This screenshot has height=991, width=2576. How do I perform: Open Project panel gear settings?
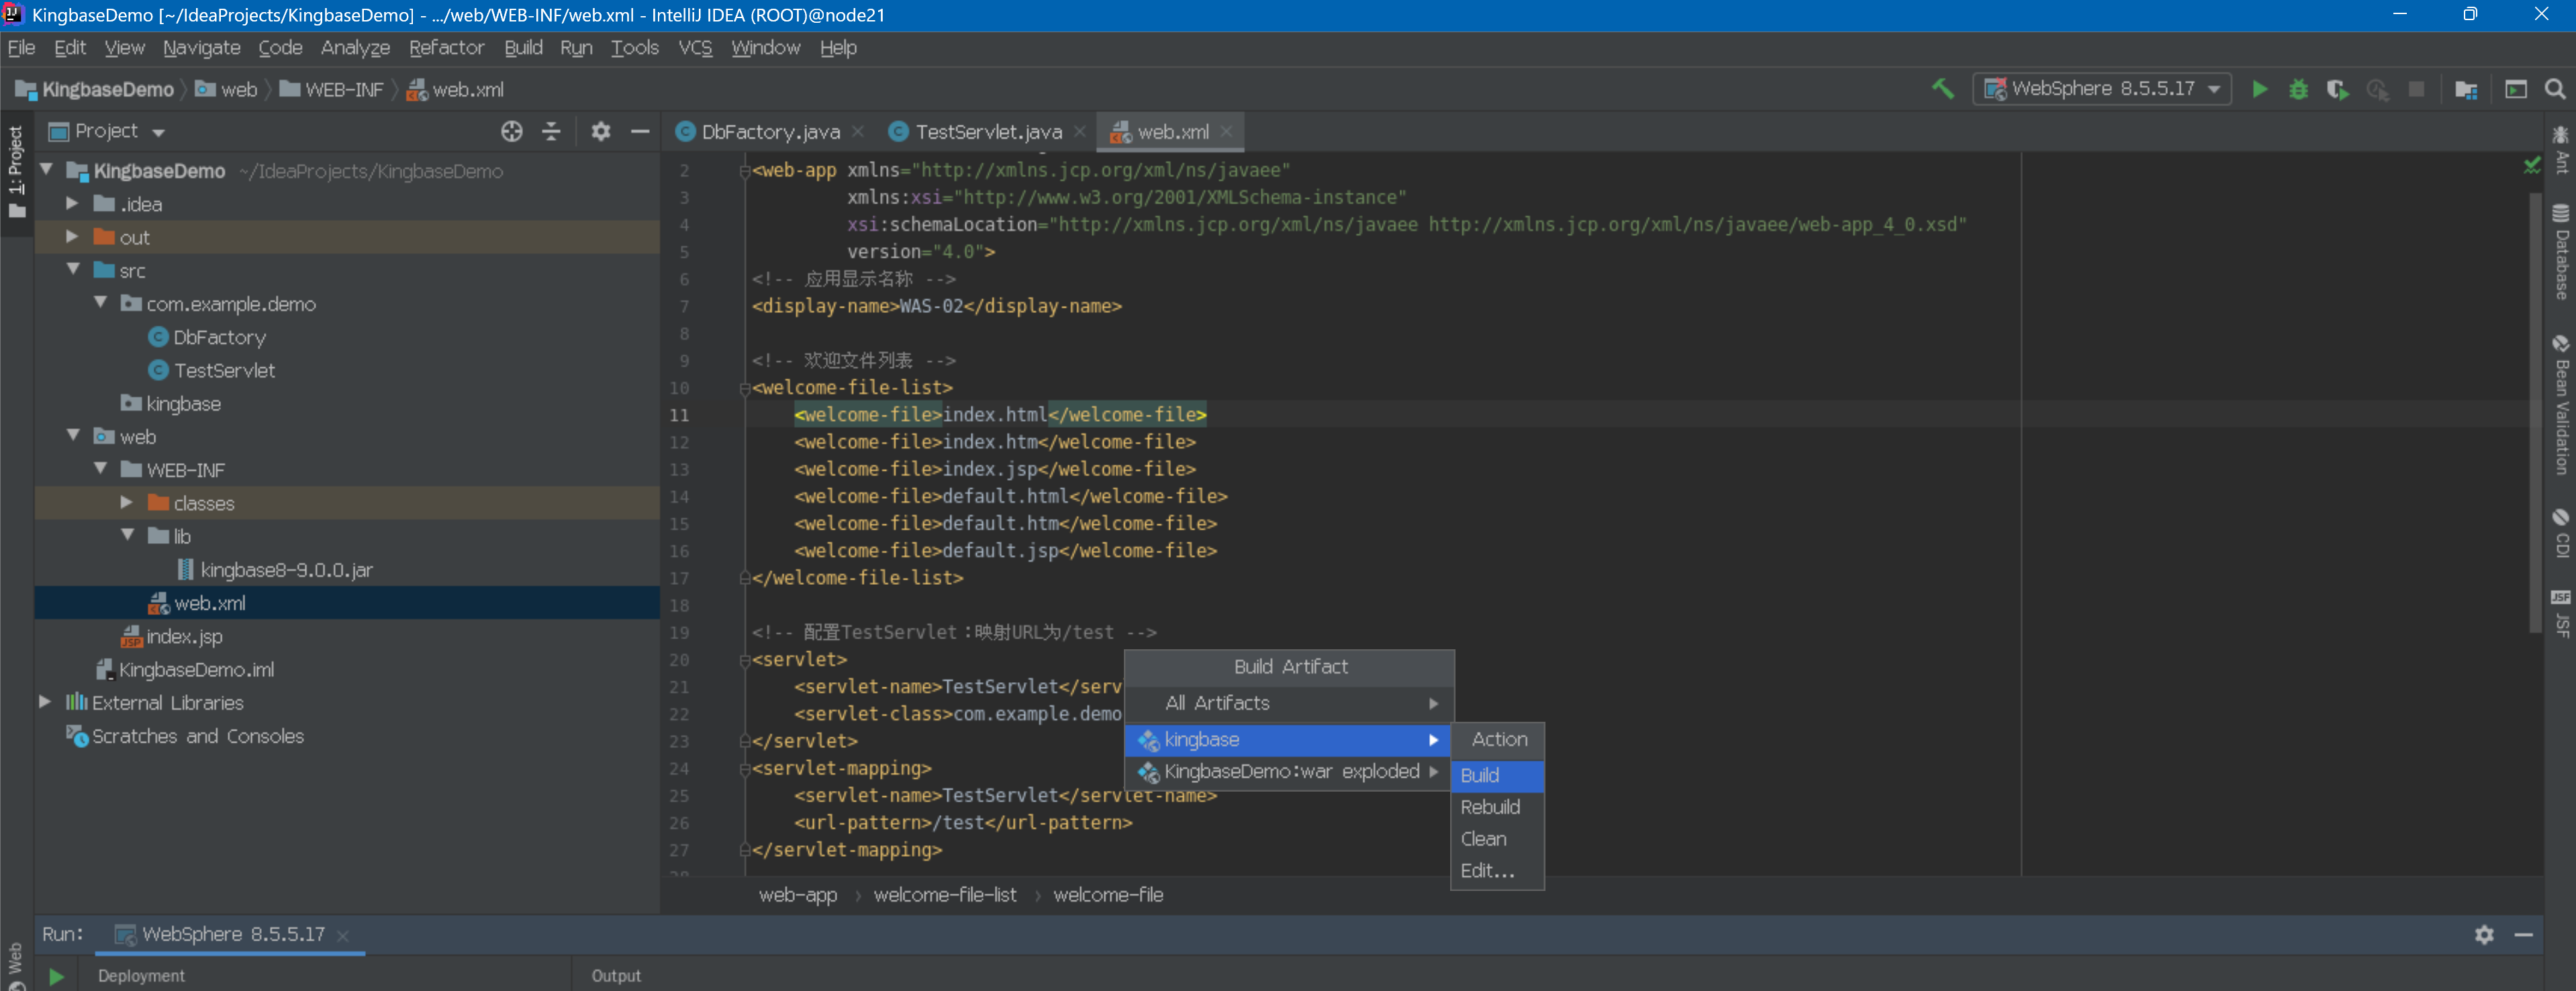(x=600, y=131)
